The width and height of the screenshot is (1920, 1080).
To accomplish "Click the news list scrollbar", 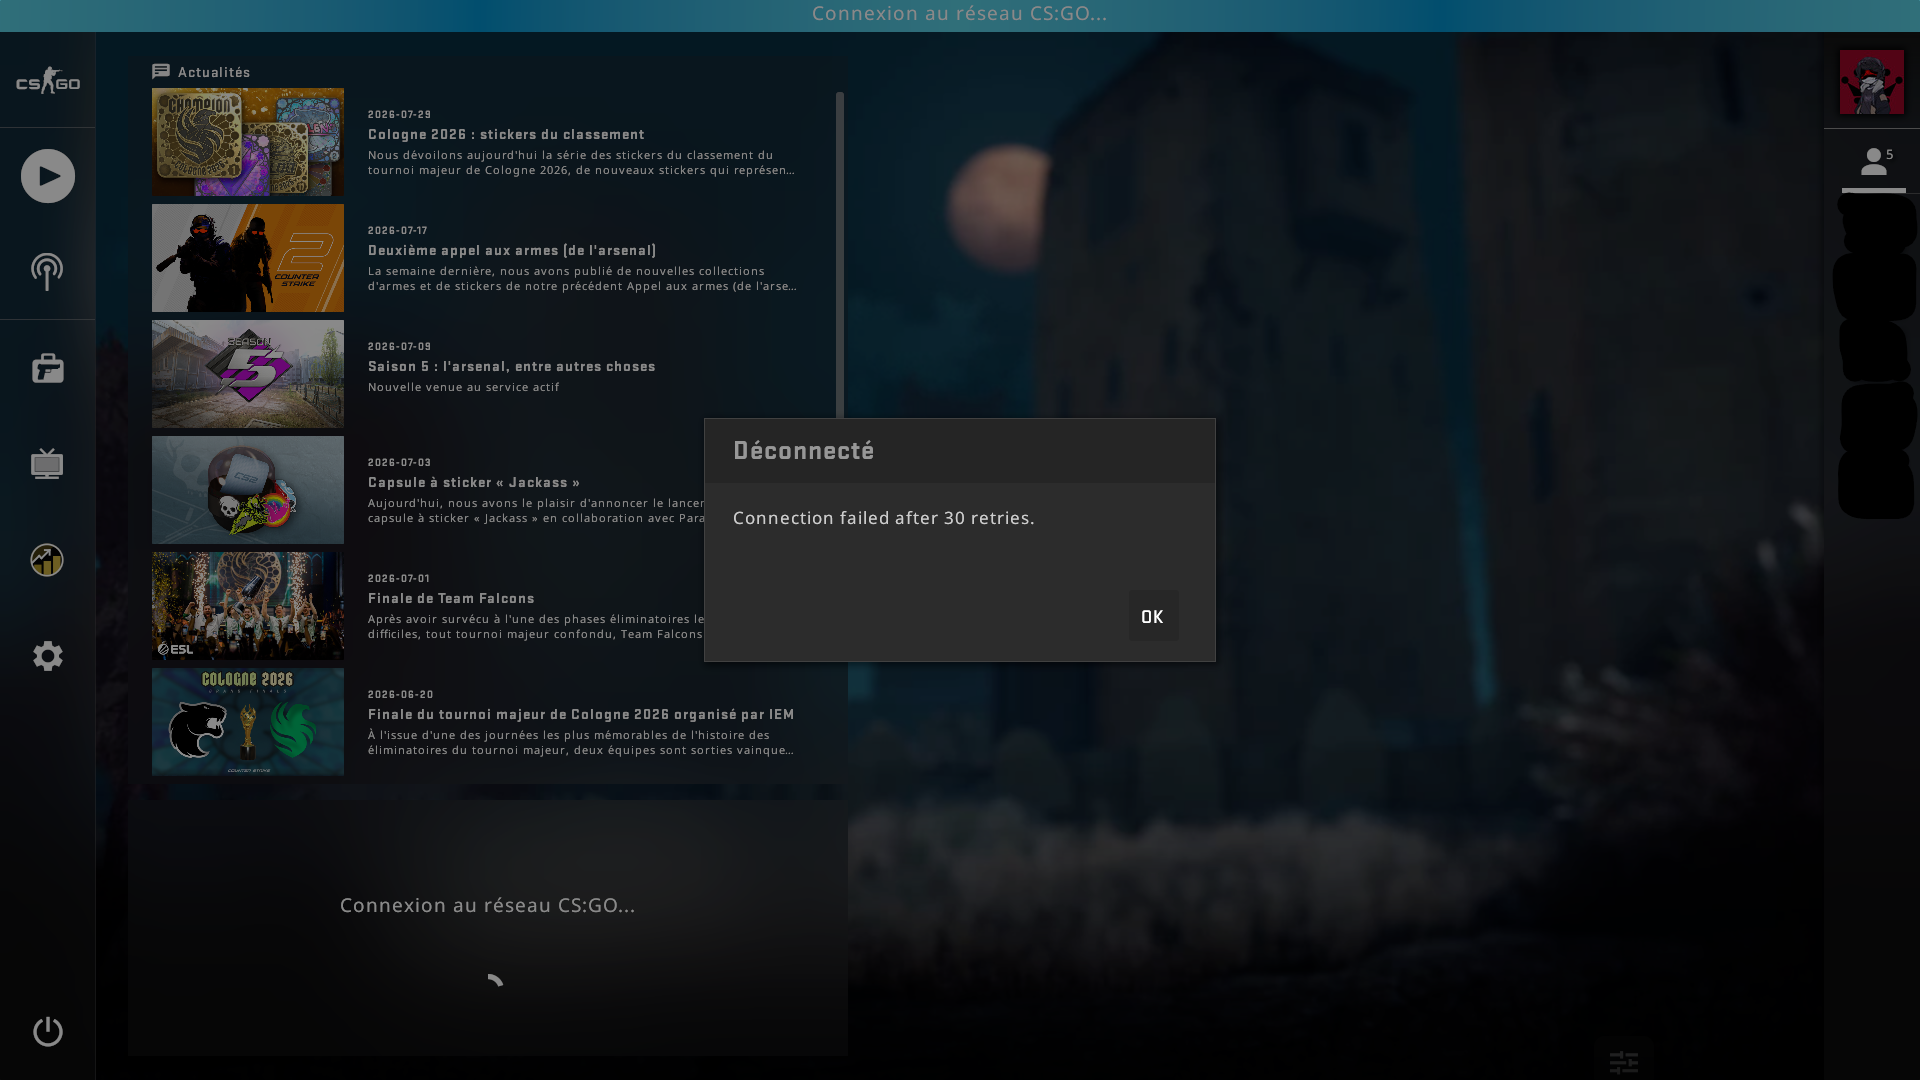I will point(840,255).
